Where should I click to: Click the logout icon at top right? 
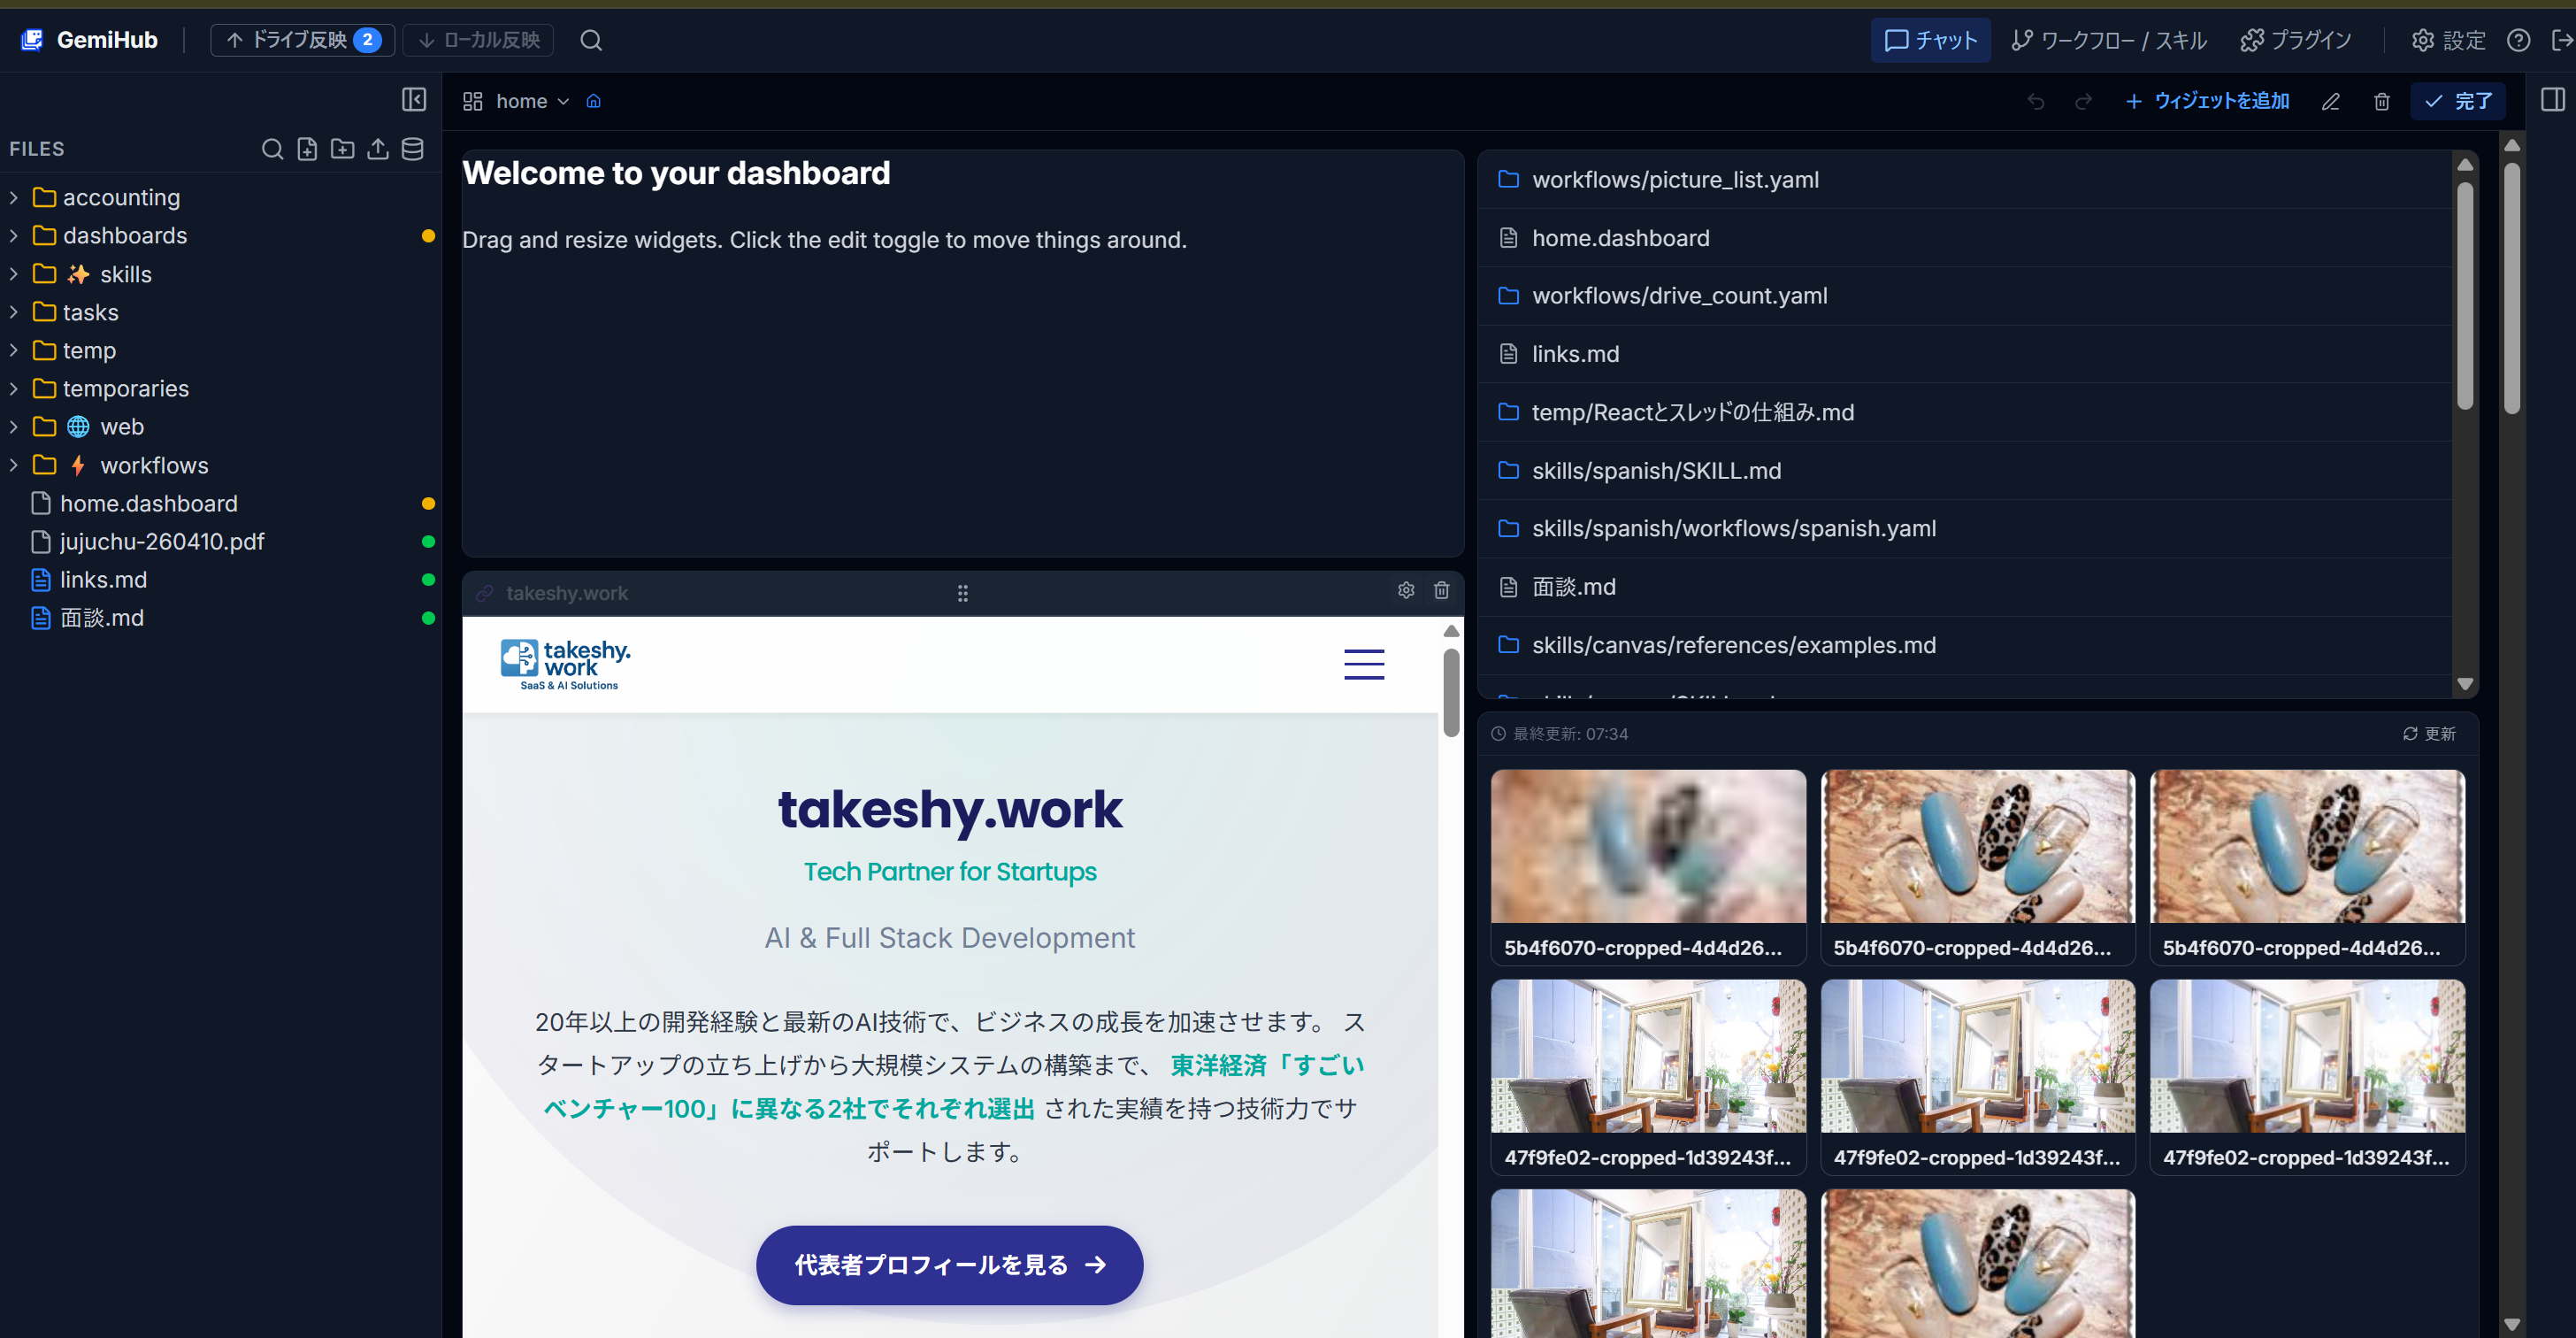(x=2562, y=40)
